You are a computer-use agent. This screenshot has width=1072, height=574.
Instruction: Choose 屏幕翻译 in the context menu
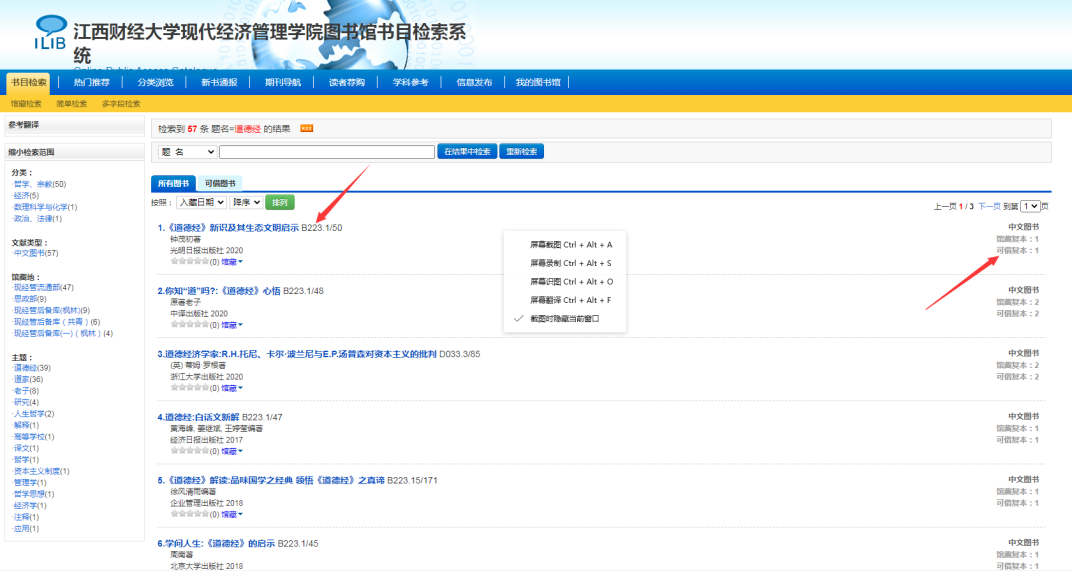571,299
